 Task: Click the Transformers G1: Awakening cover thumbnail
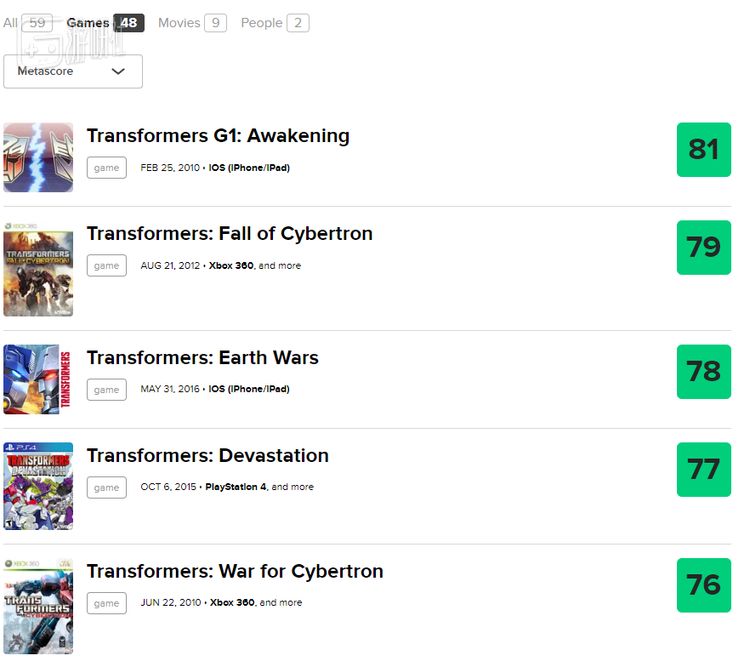coord(38,157)
